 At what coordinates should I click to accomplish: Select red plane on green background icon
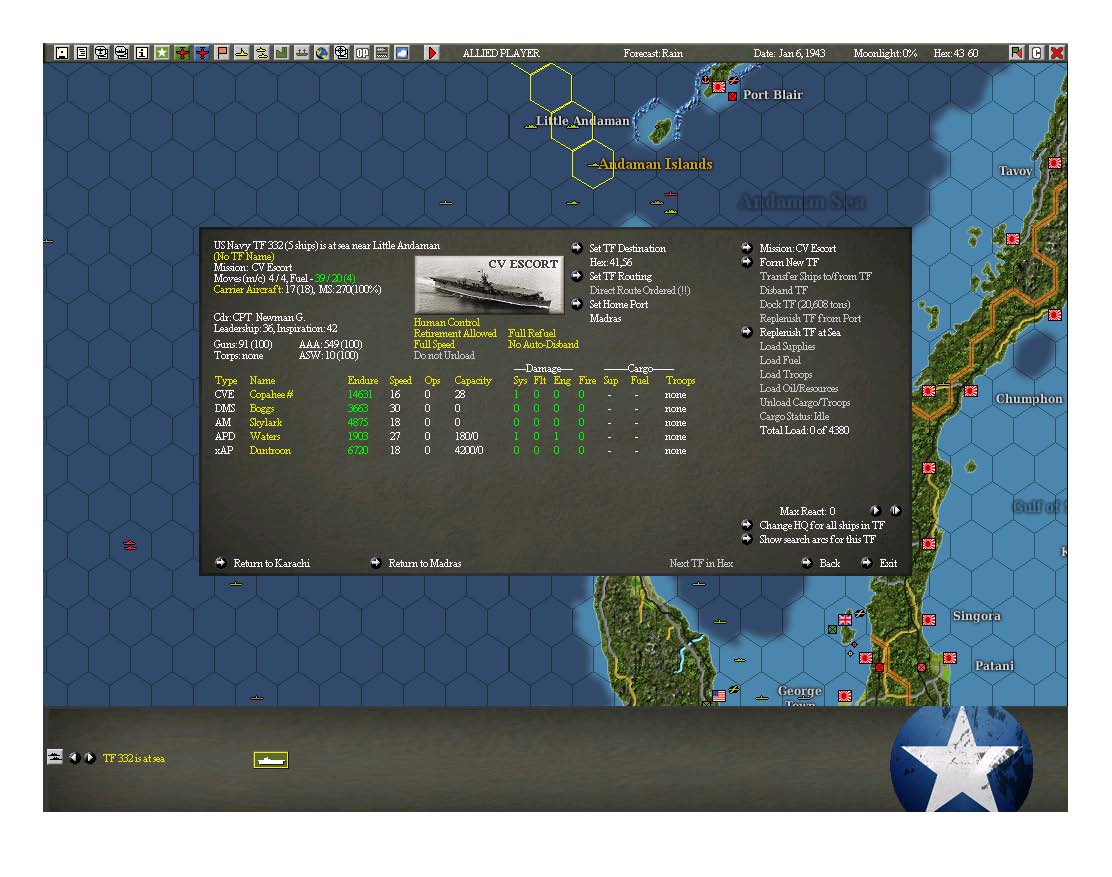(x=182, y=53)
